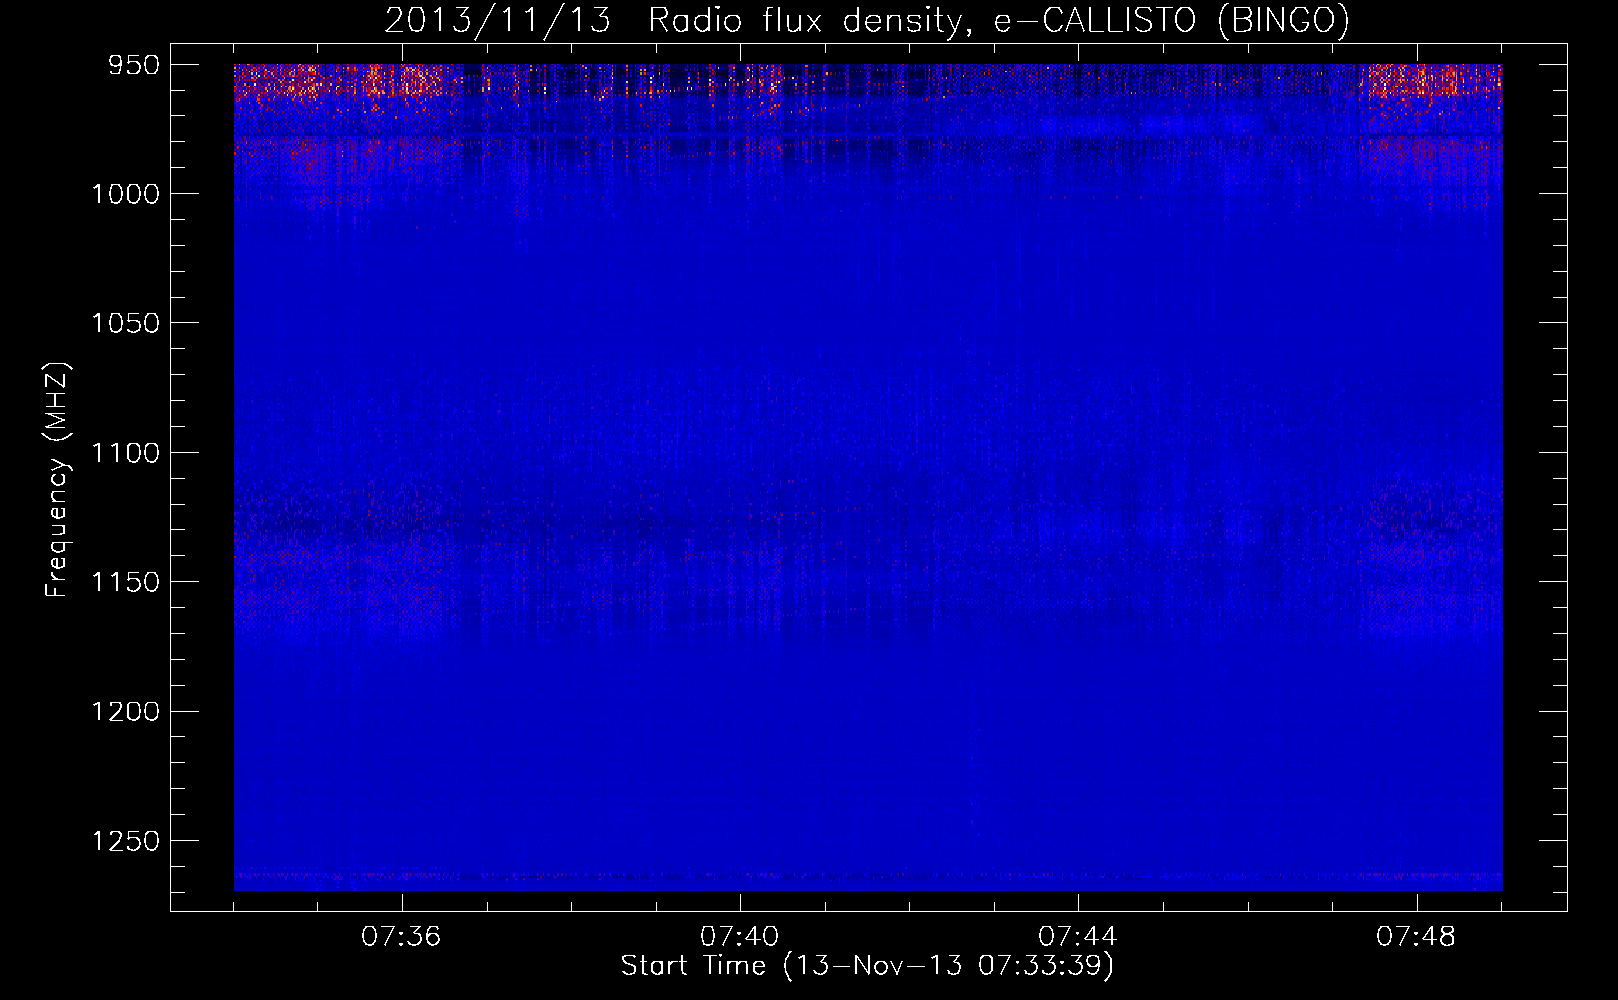This screenshot has height=1000, width=1618.
Task: Click the 'Start Time (13-Nov-13 07:33:39)' label
Action: click(x=867, y=966)
